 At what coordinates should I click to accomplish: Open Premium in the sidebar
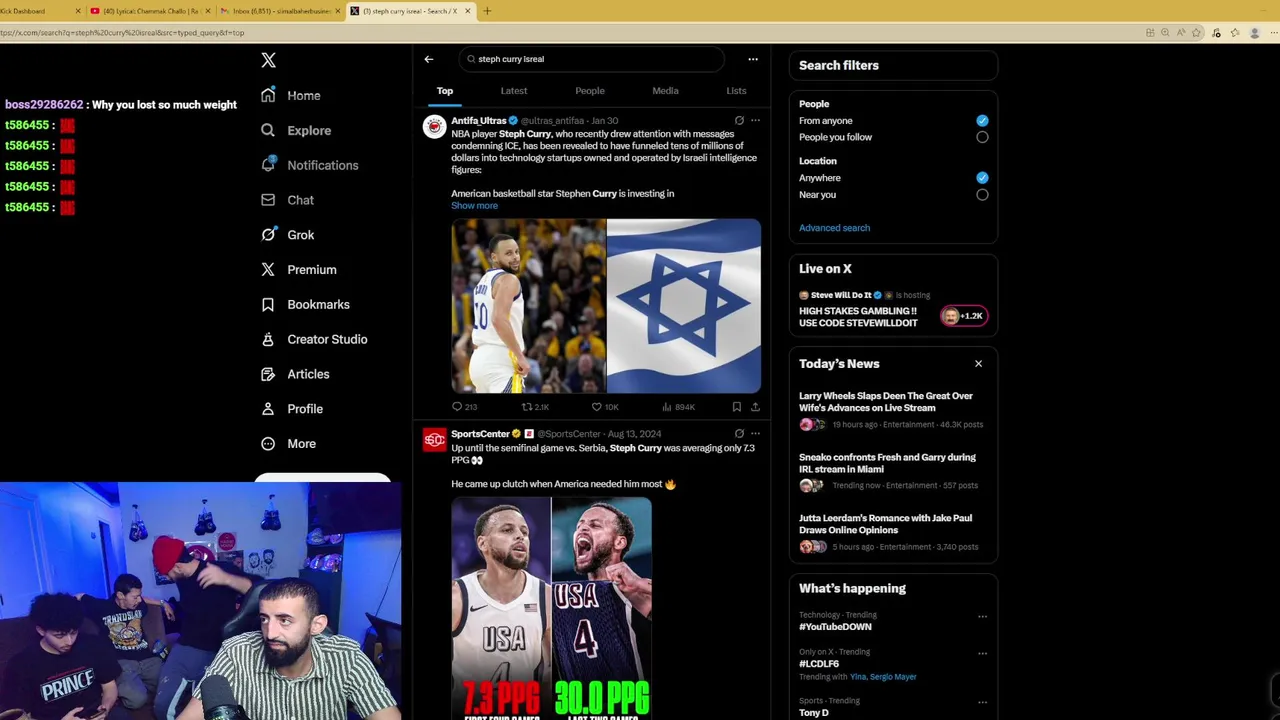298,270
